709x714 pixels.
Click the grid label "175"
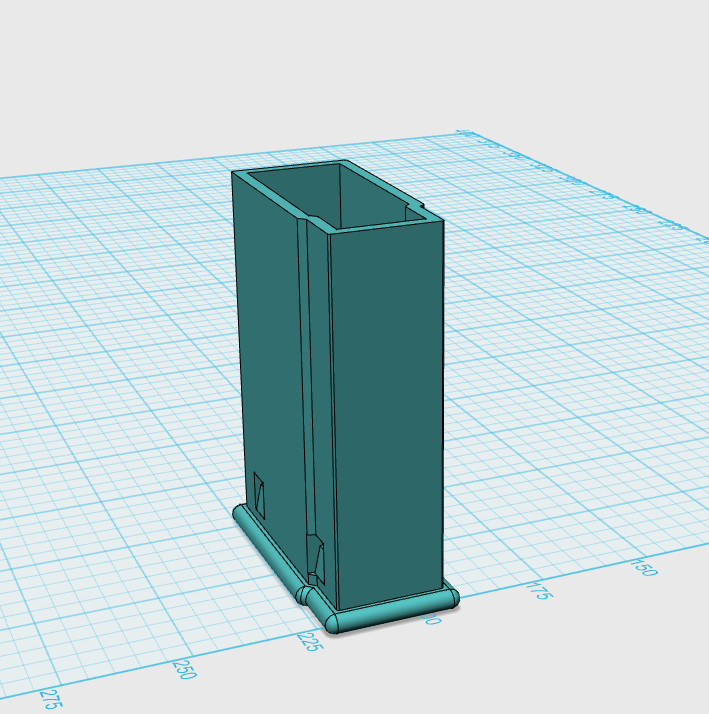click(541, 590)
